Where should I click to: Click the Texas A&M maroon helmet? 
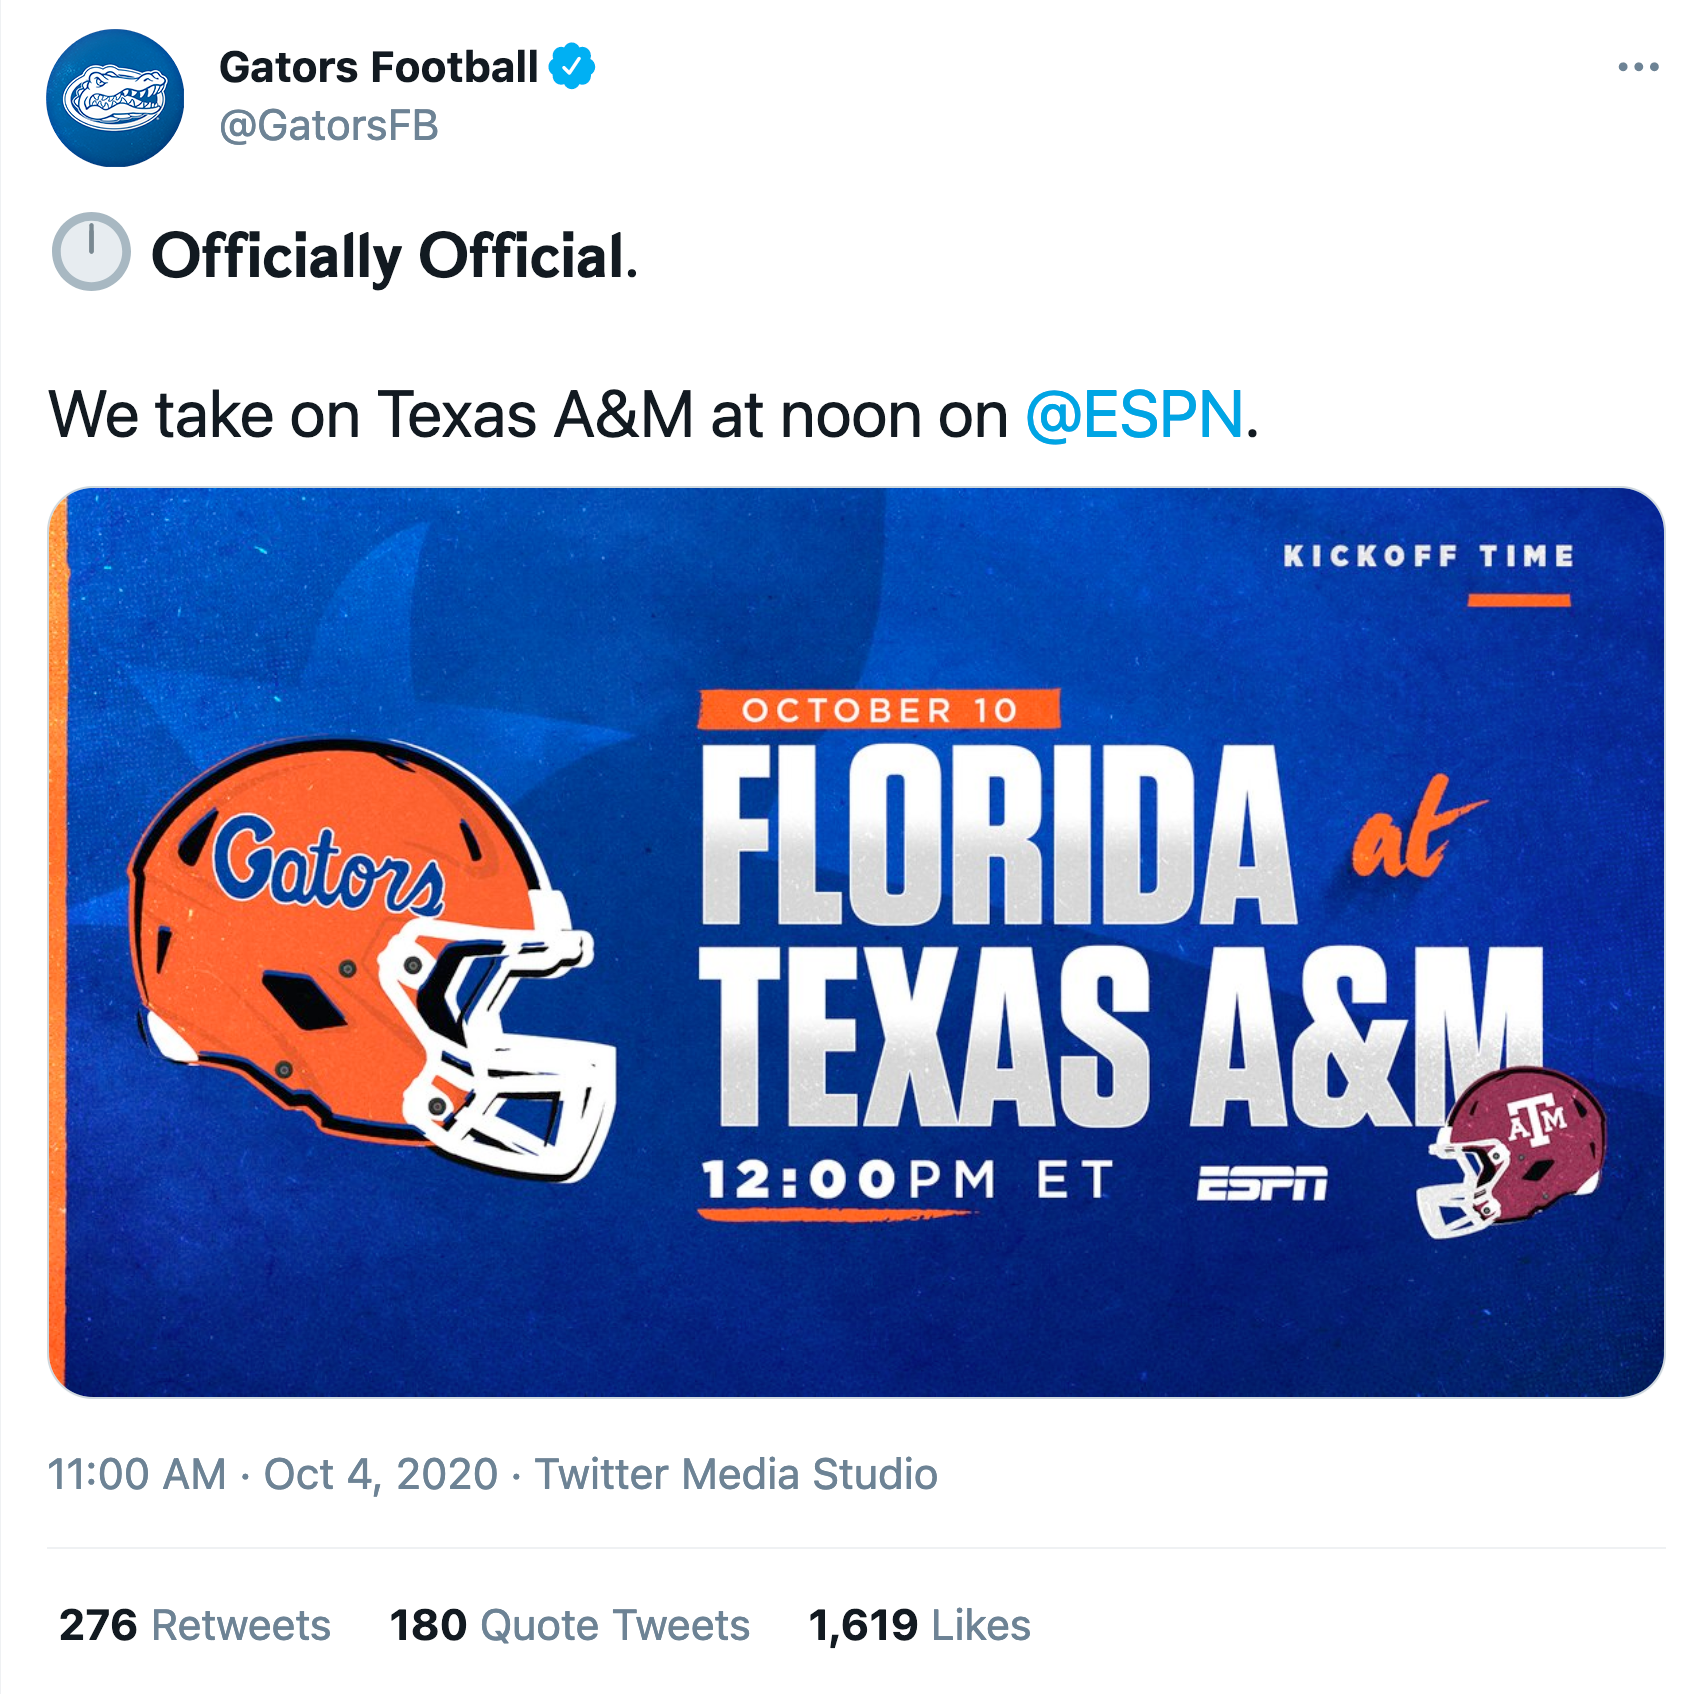tap(1510, 1153)
